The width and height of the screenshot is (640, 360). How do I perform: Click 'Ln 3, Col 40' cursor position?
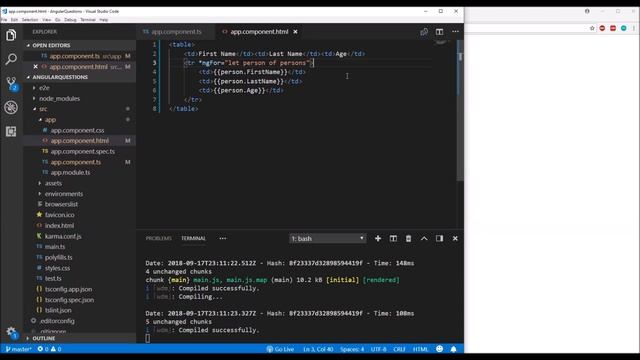(x=318, y=349)
